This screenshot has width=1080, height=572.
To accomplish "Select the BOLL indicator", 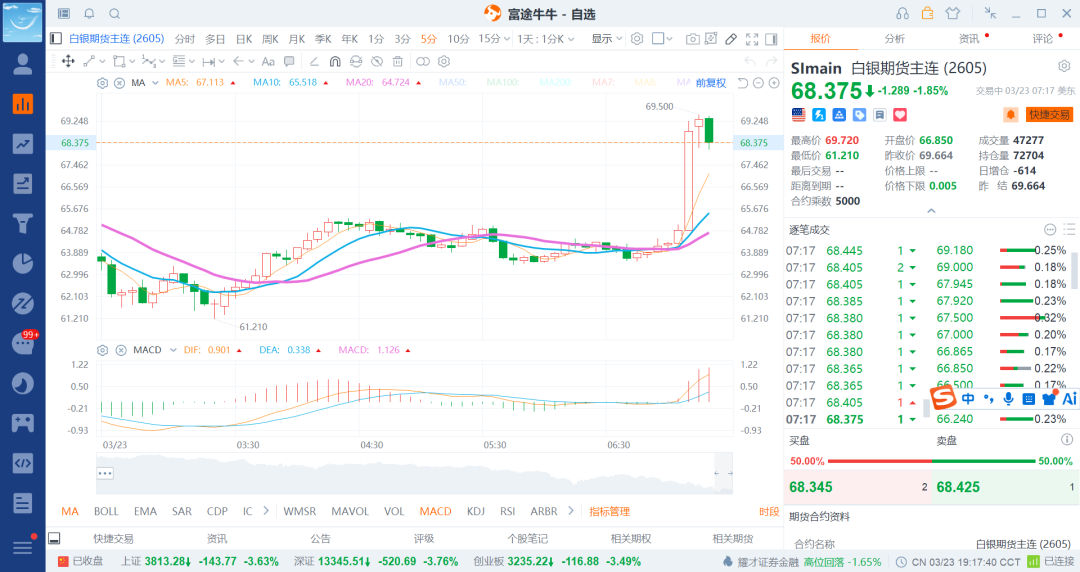I will click(x=106, y=511).
